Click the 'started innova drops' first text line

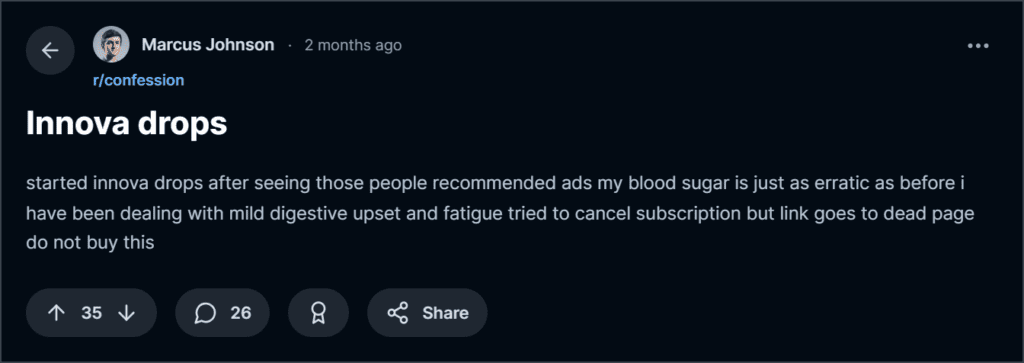pos(496,184)
